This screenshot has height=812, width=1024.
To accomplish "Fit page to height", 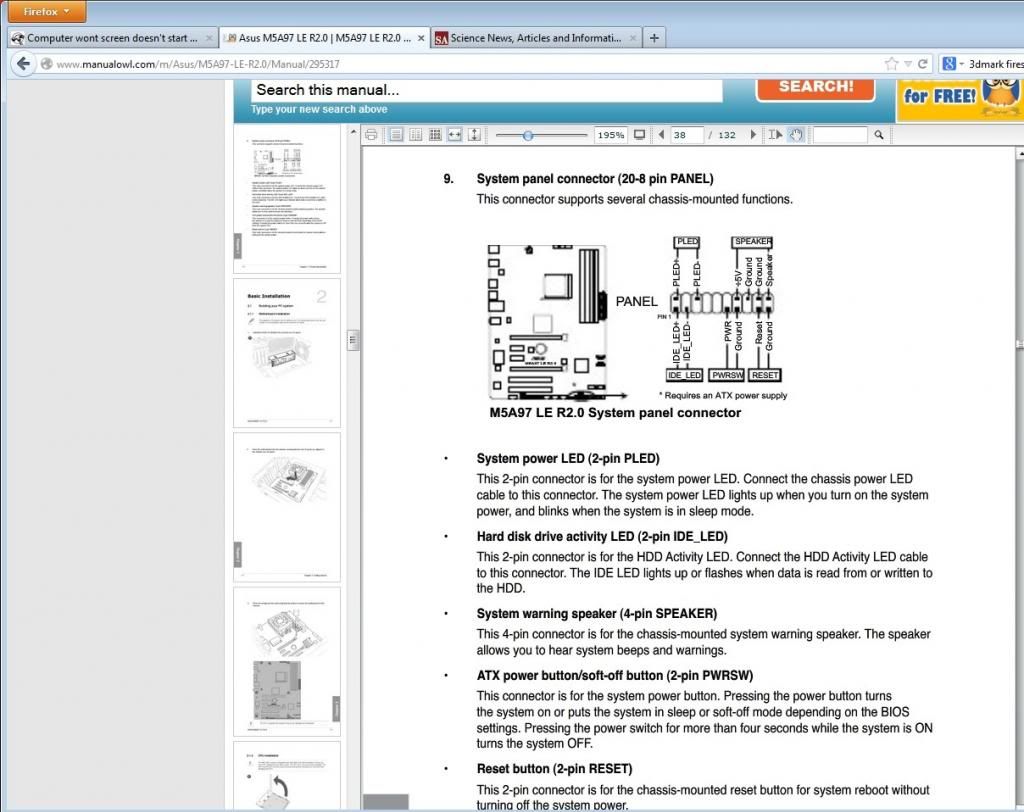I will click(x=474, y=135).
